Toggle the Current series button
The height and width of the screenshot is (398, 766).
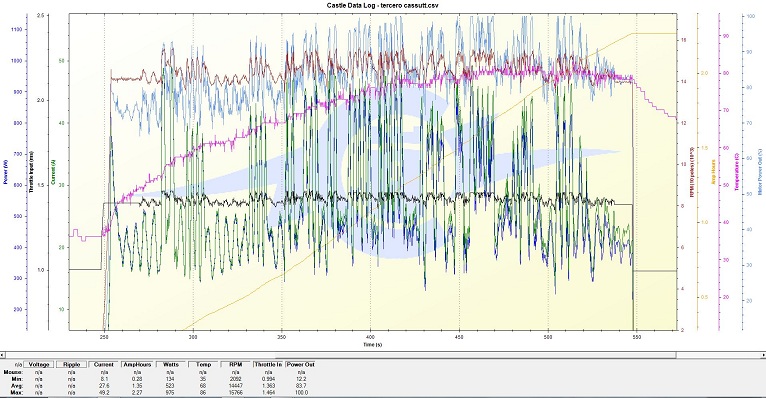104,364
